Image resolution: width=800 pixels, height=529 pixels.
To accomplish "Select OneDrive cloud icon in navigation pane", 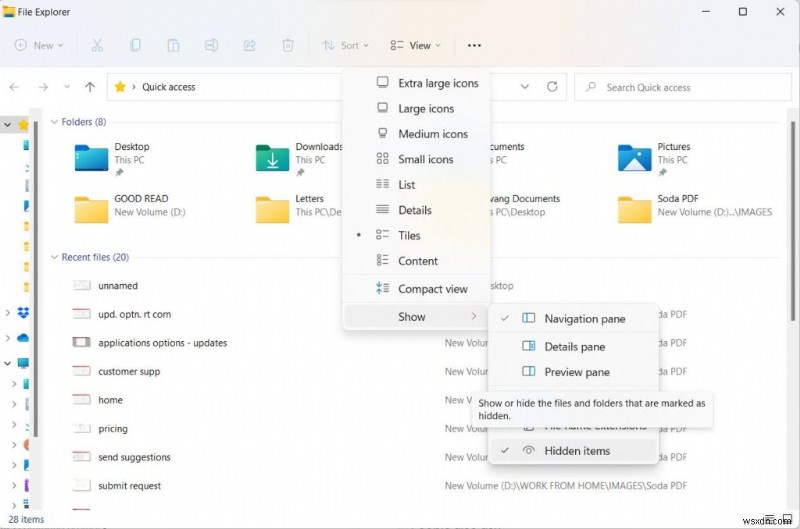I will [23, 338].
